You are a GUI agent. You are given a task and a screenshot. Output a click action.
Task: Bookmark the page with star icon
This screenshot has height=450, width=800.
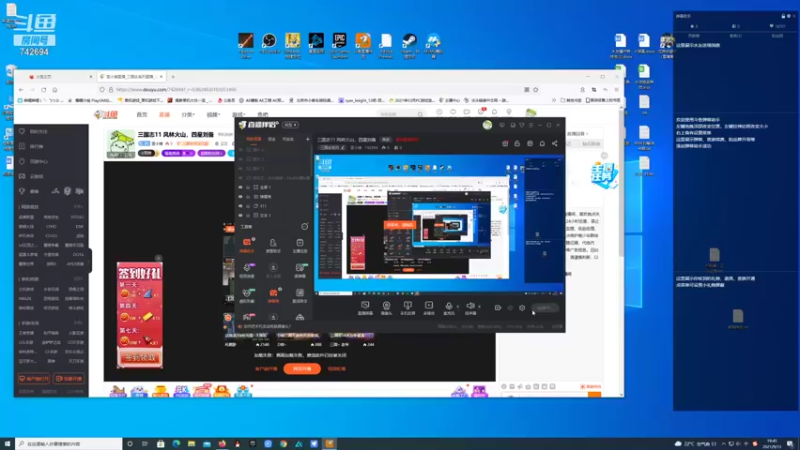pos(536,90)
